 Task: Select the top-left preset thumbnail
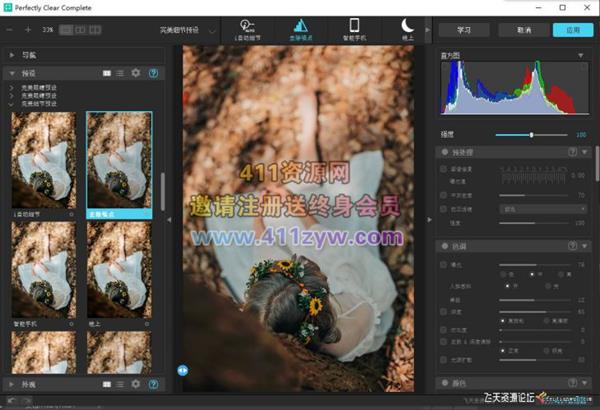pos(43,160)
